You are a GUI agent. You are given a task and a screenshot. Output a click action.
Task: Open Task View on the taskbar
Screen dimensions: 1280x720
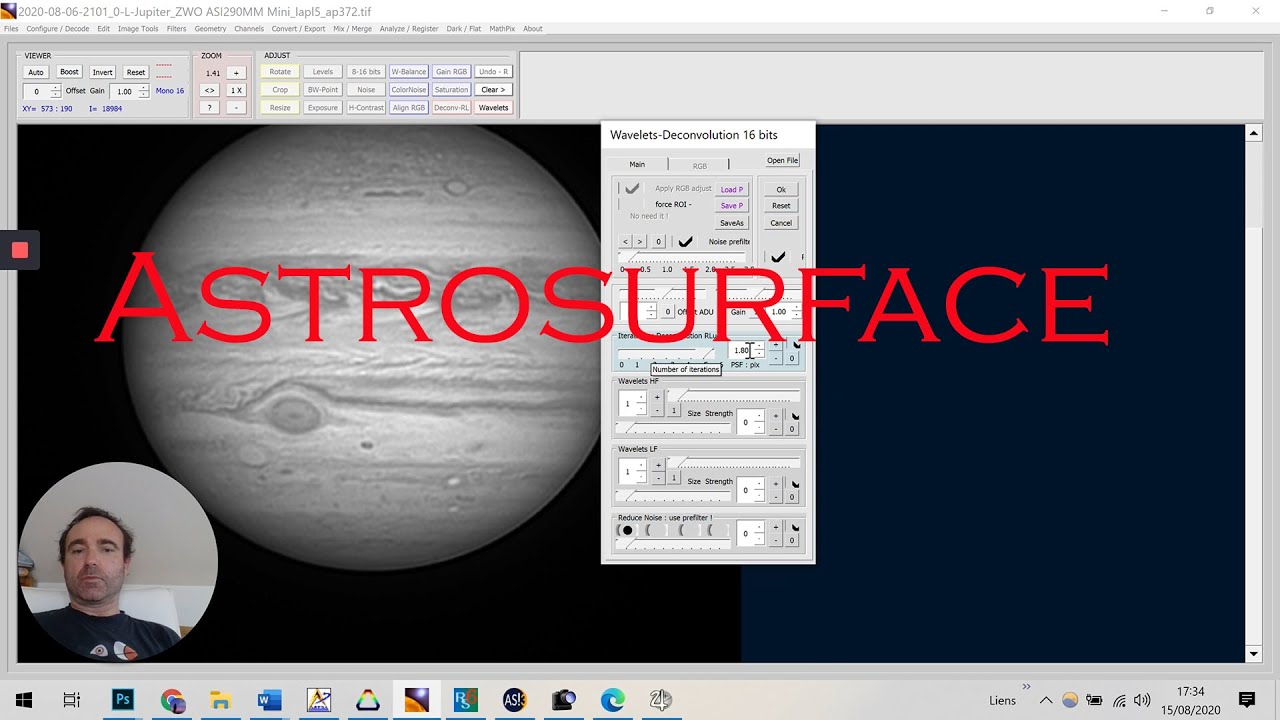[72, 700]
